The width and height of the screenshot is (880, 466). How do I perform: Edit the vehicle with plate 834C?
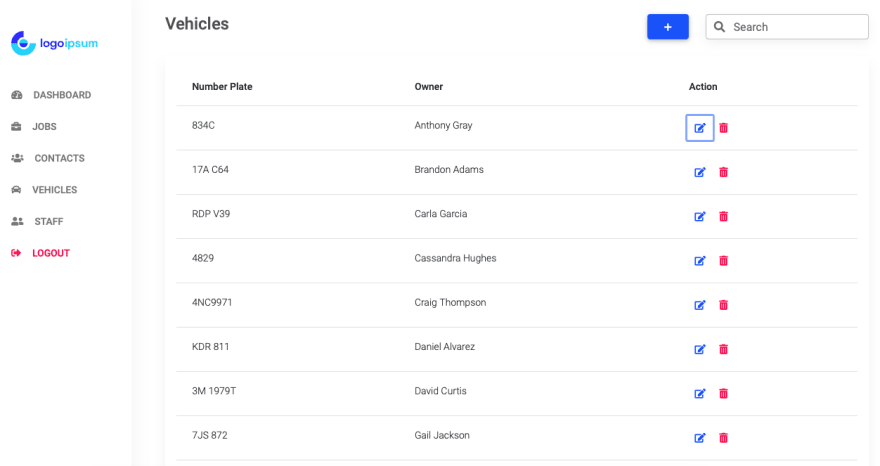[700, 128]
